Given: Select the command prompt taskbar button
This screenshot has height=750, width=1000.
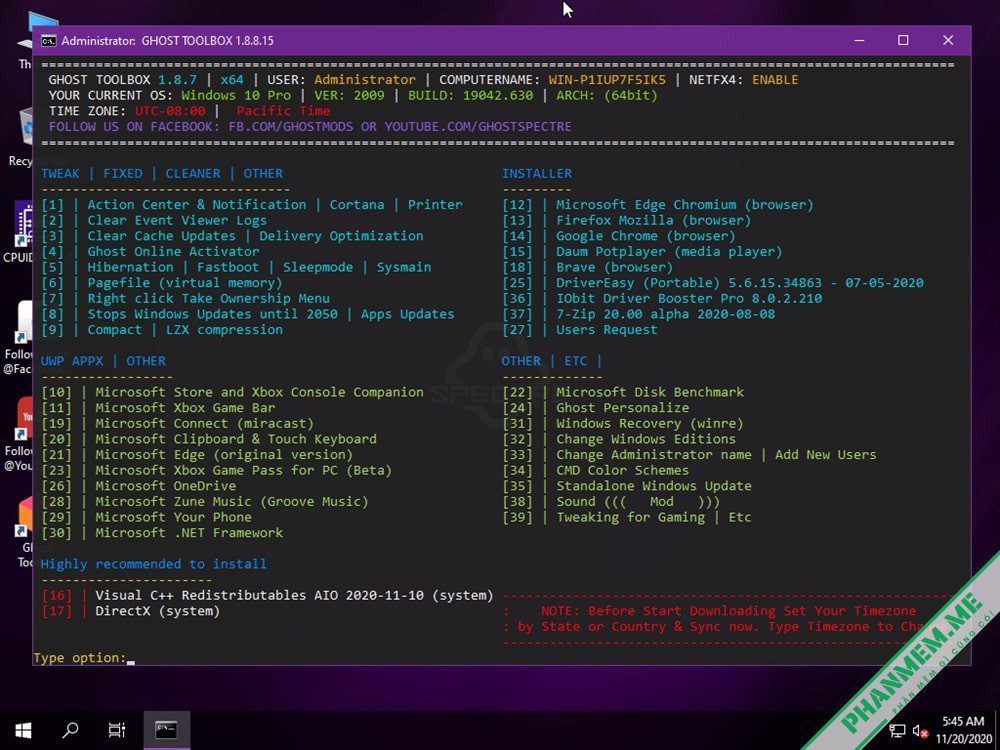Looking at the screenshot, I should (166, 730).
